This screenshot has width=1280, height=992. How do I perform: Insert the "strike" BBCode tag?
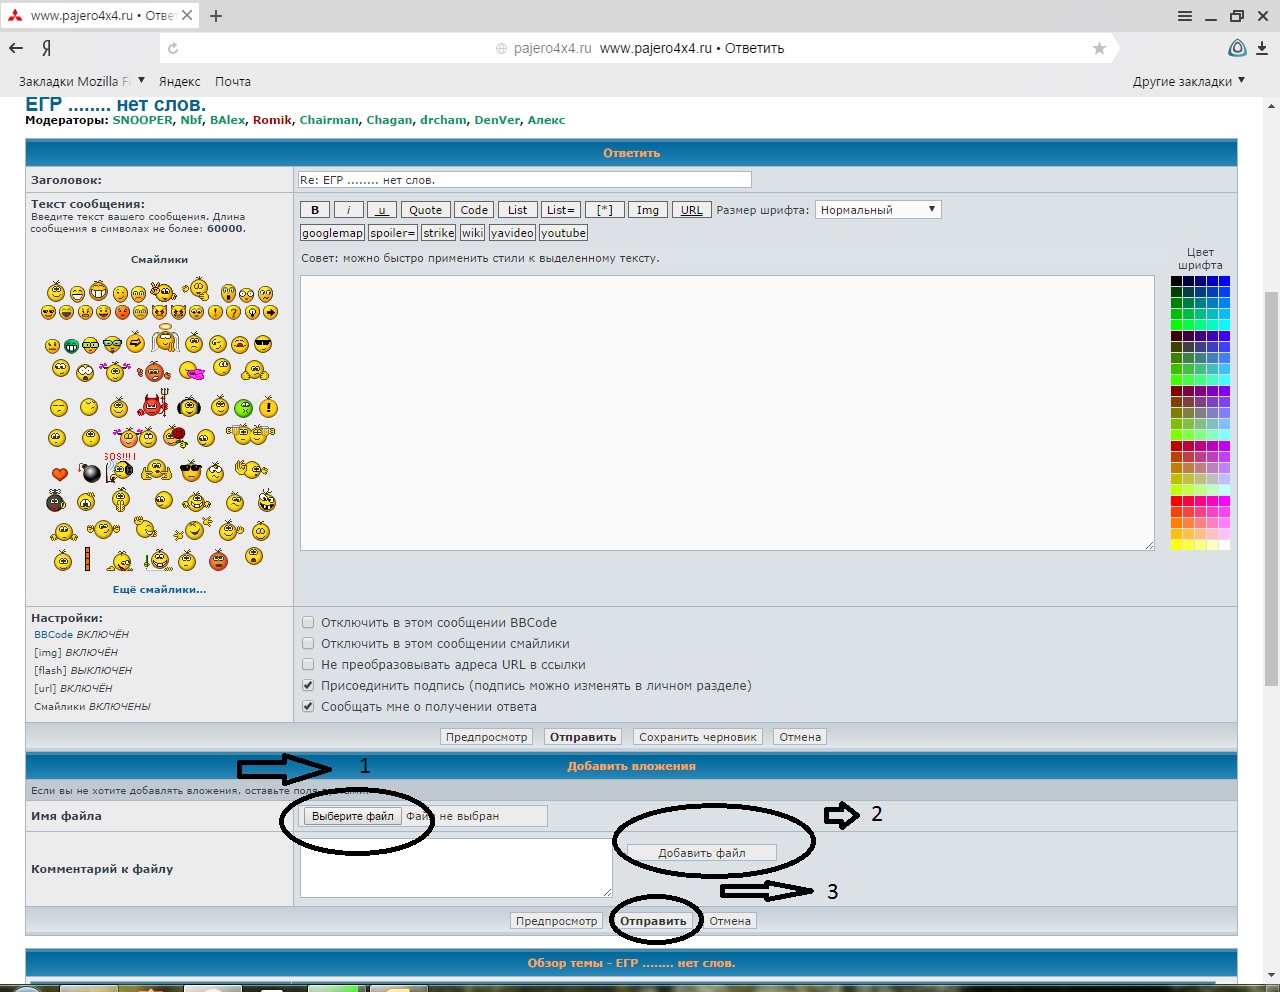(x=438, y=233)
